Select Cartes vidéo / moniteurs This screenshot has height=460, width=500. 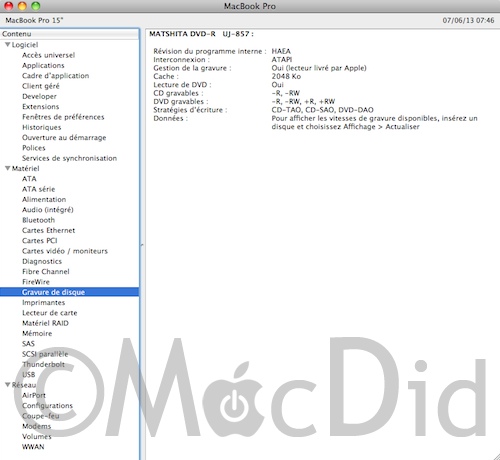65,251
